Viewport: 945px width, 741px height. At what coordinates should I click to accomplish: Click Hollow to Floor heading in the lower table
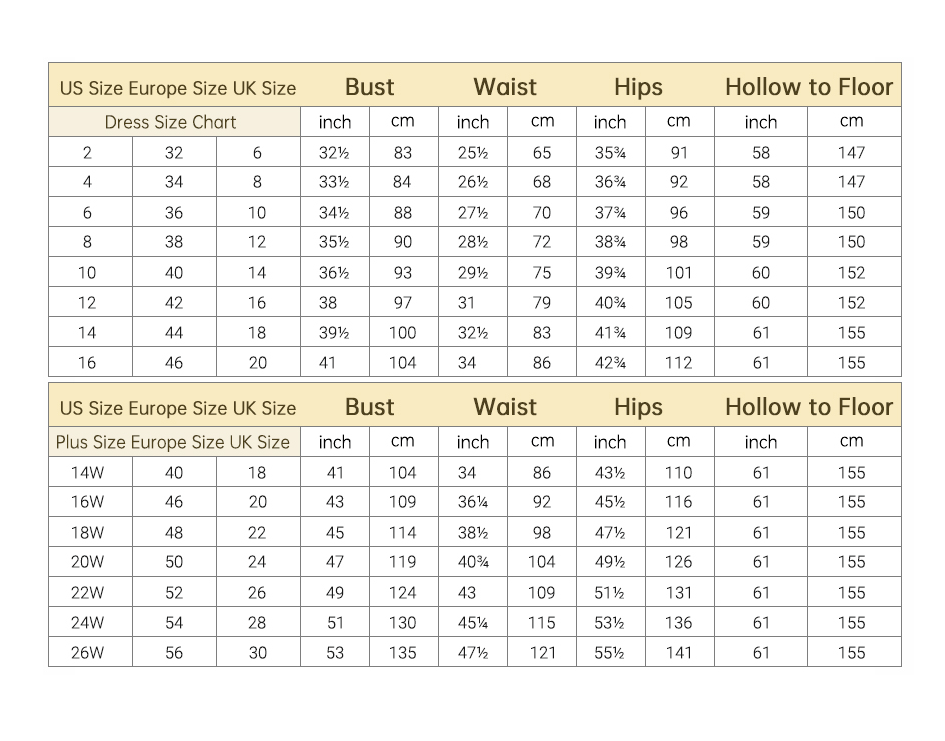[808, 407]
